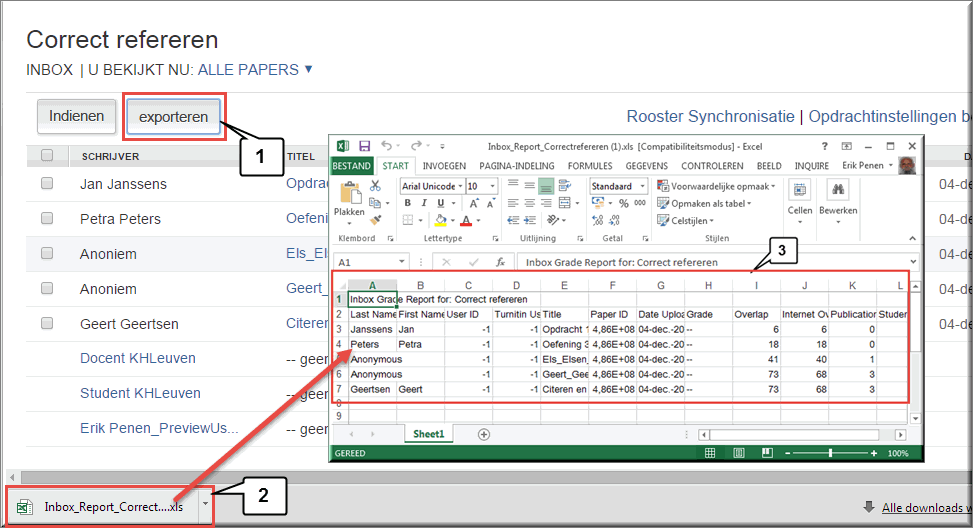Viewport: 973px width, 528px height.
Task: Select the Sheet1 worksheet tab
Action: pyautogui.click(x=429, y=434)
